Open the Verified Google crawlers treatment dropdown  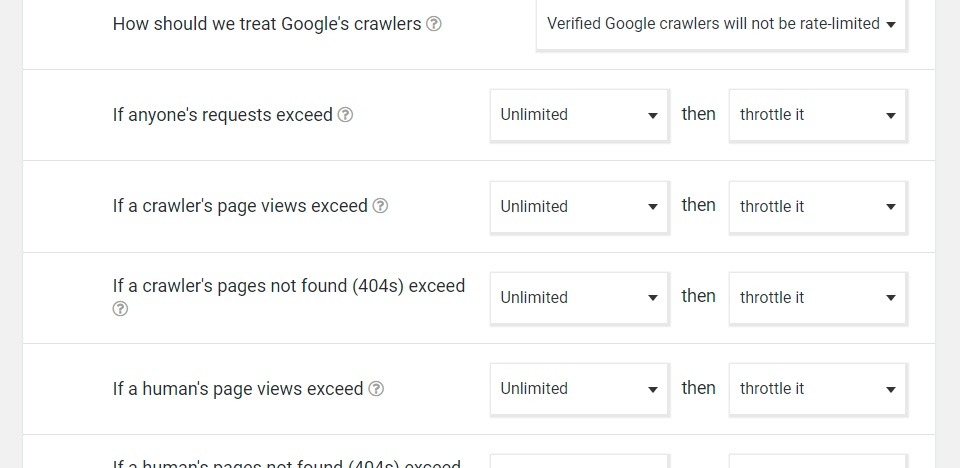tap(721, 24)
